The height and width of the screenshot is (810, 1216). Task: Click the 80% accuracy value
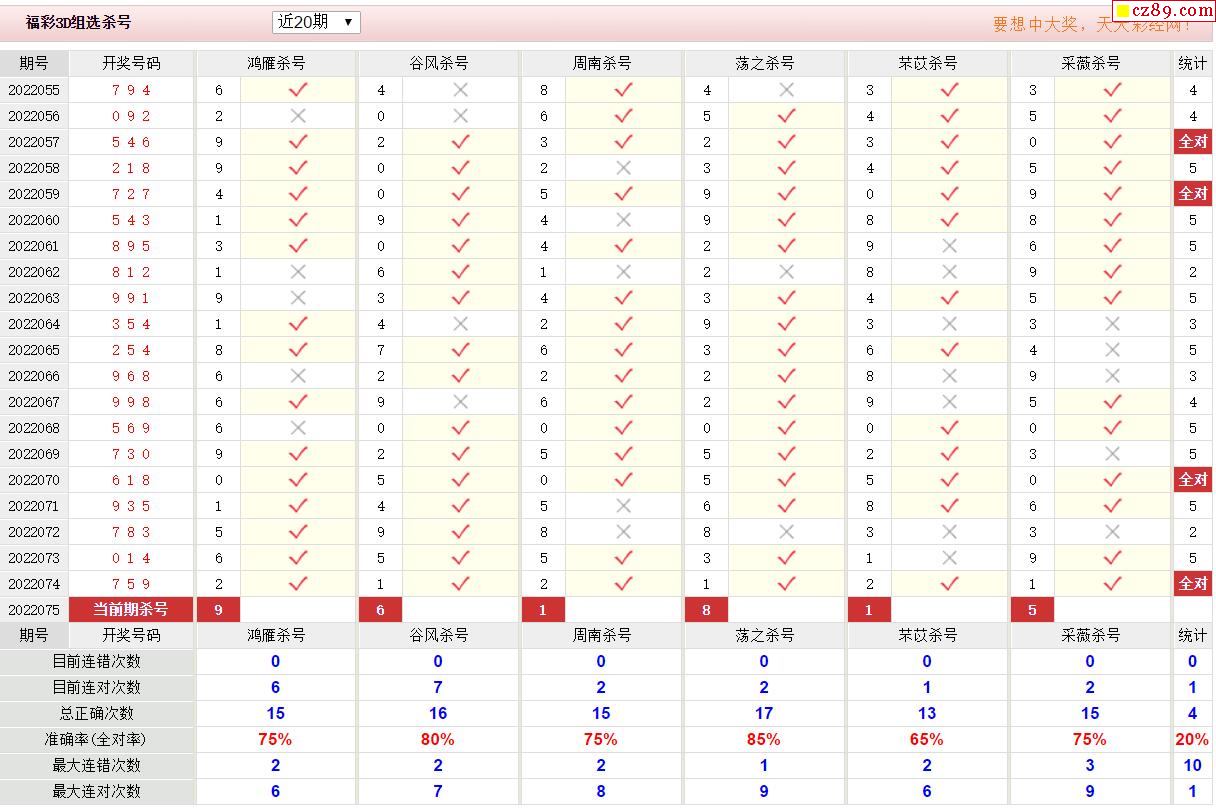pos(438,740)
